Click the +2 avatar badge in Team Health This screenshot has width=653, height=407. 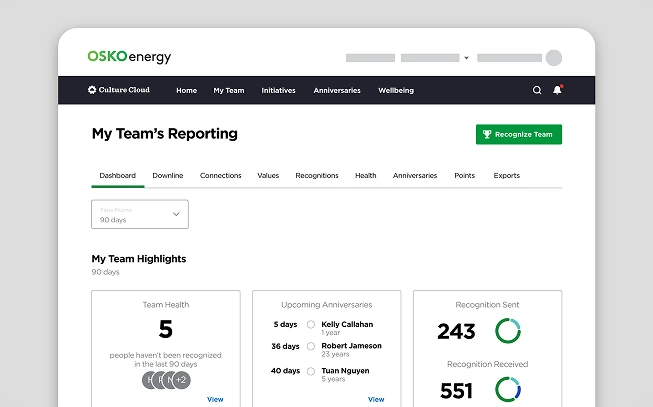click(x=181, y=380)
